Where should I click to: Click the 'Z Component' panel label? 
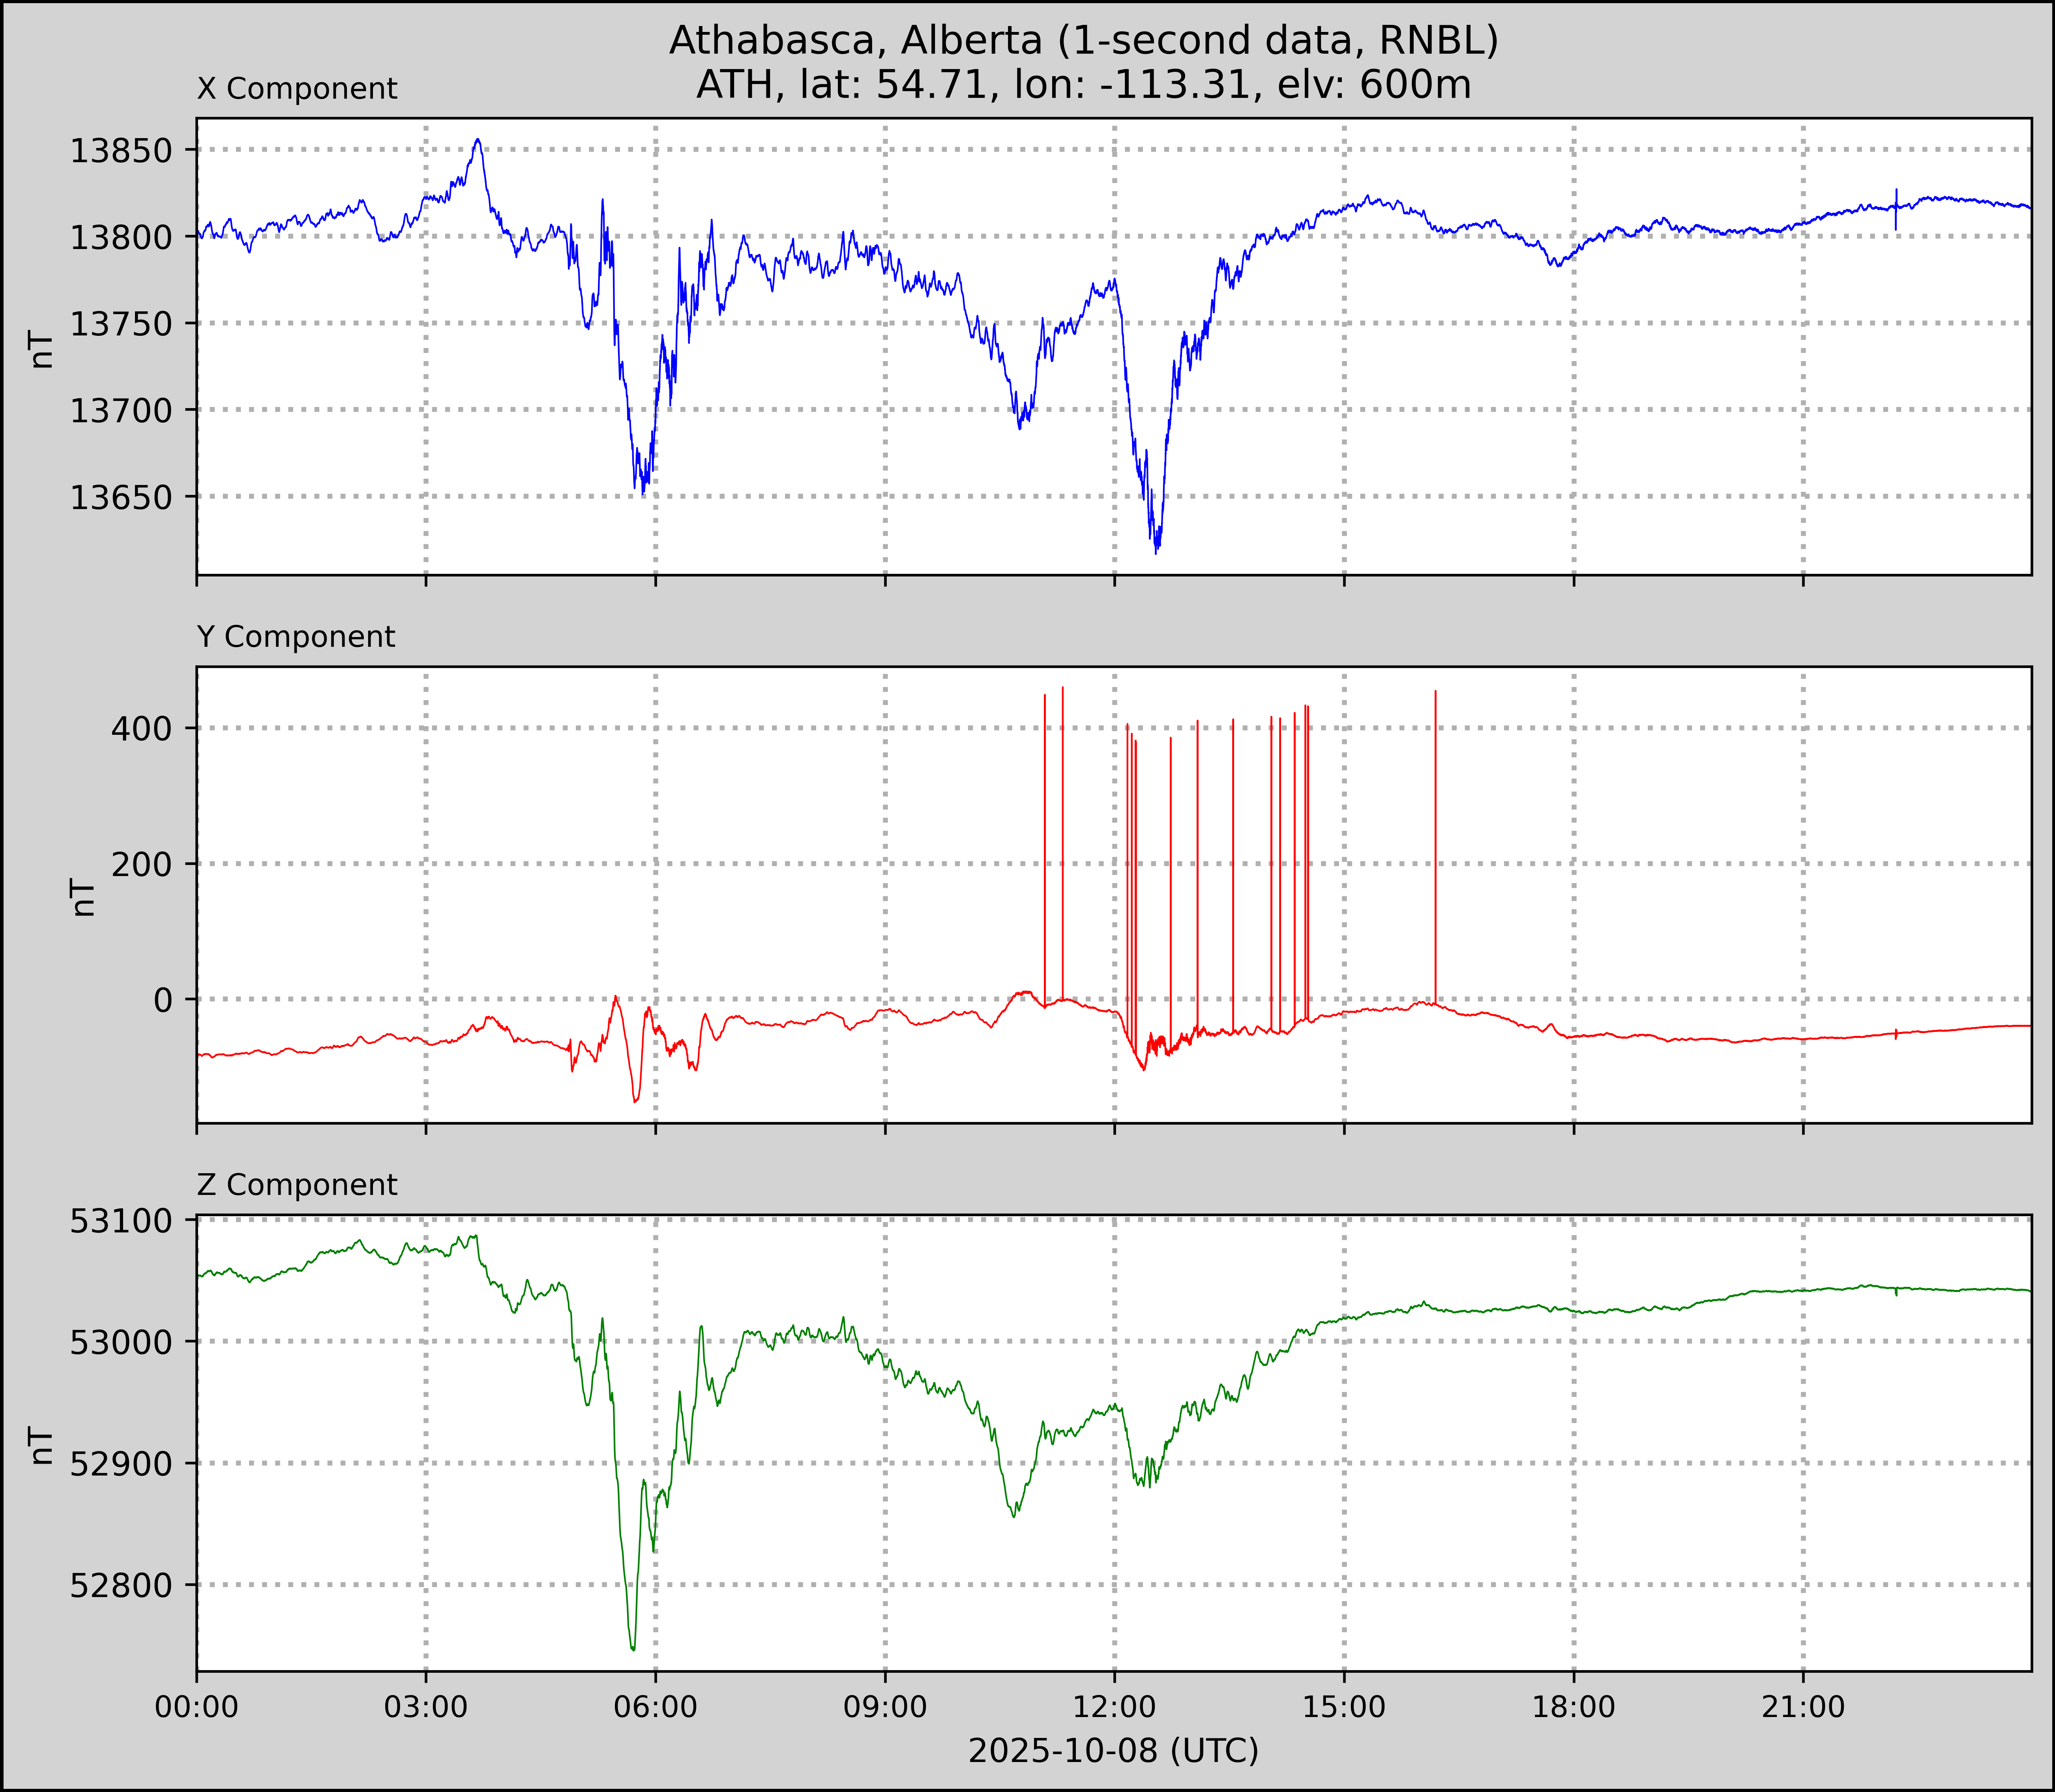point(297,1185)
